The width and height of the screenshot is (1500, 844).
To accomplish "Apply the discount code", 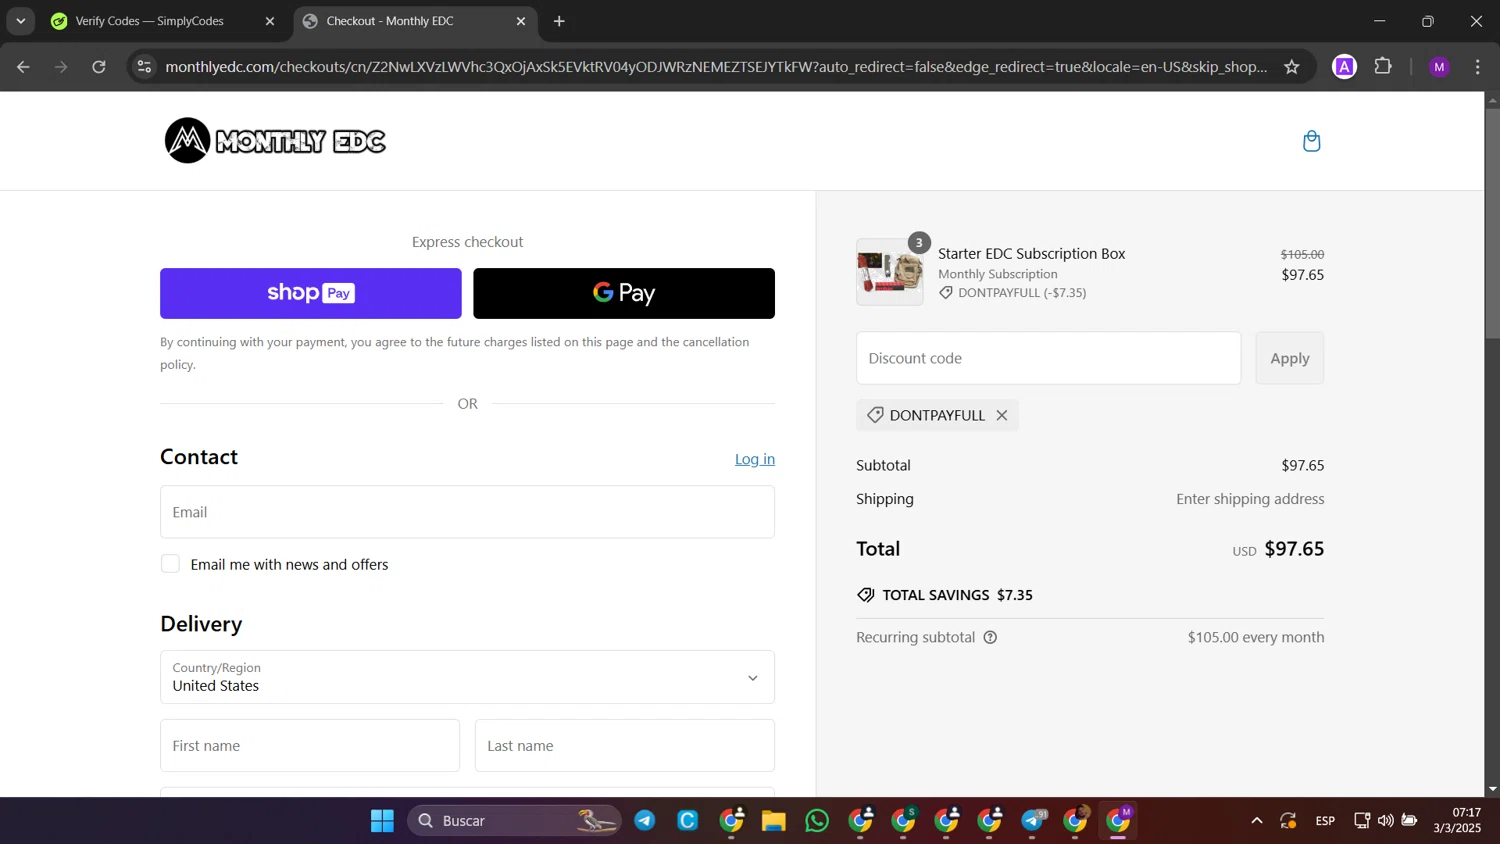I will pyautogui.click(x=1289, y=358).
